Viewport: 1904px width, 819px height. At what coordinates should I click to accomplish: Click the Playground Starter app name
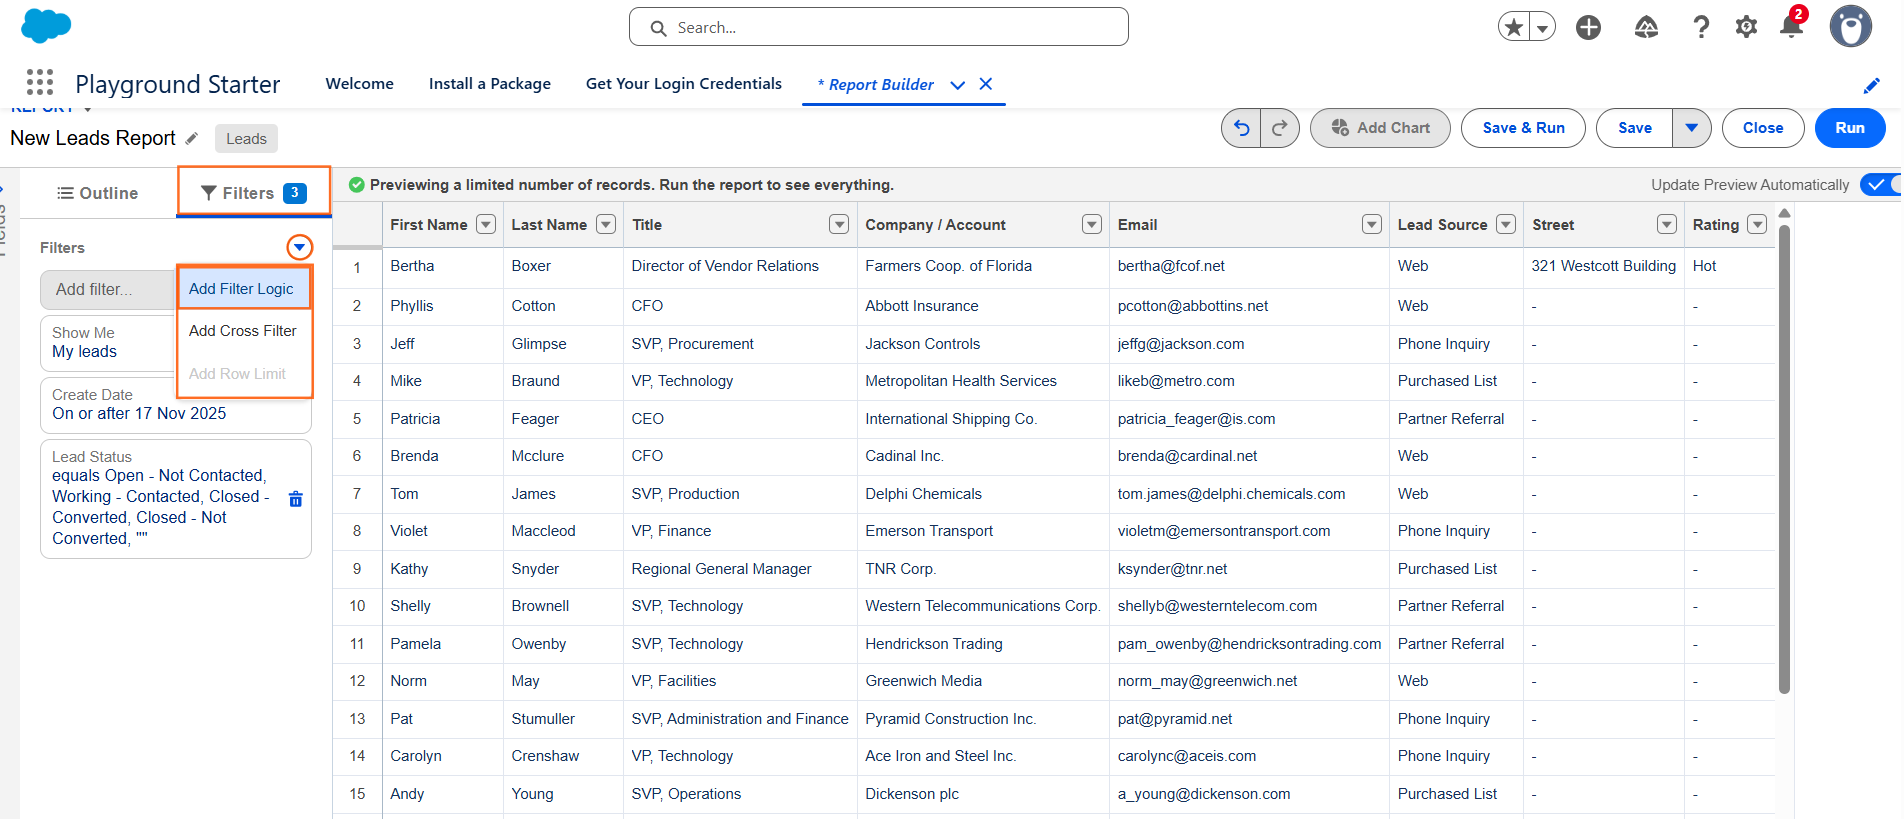click(x=178, y=84)
